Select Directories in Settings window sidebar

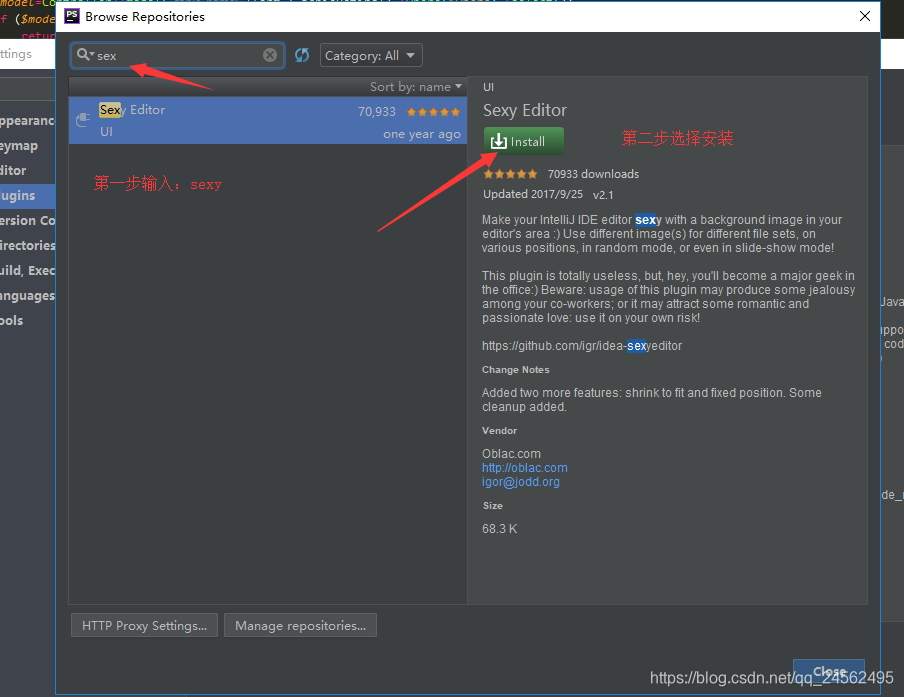tap(28, 246)
